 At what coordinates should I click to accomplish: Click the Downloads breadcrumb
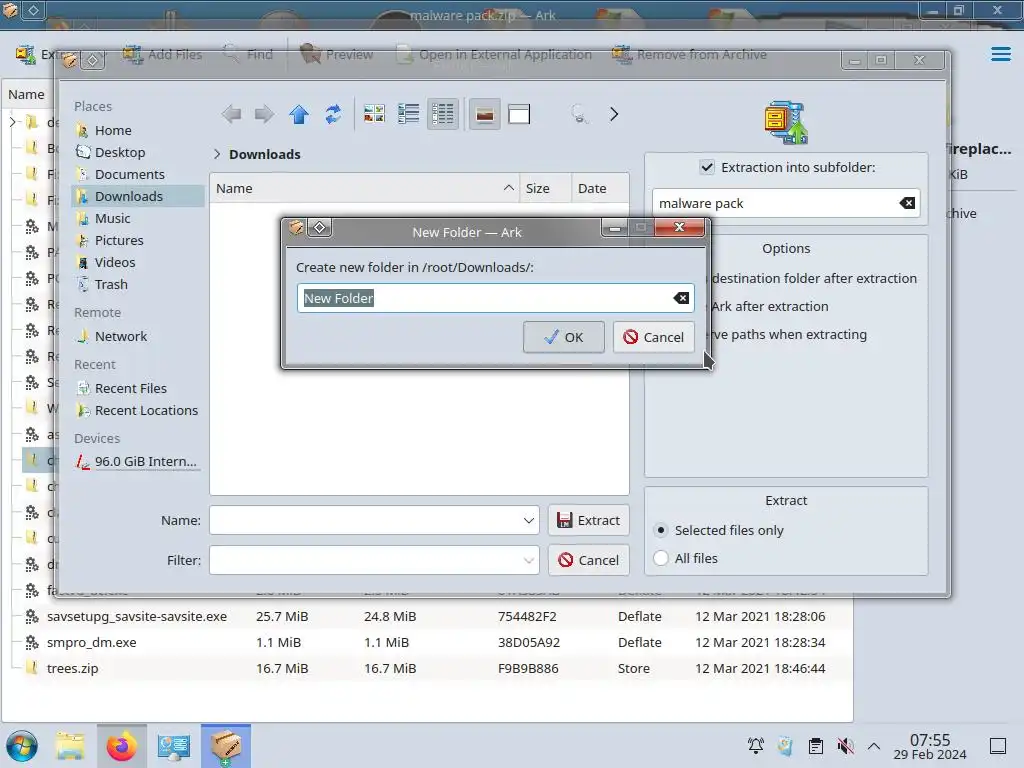[x=264, y=154]
